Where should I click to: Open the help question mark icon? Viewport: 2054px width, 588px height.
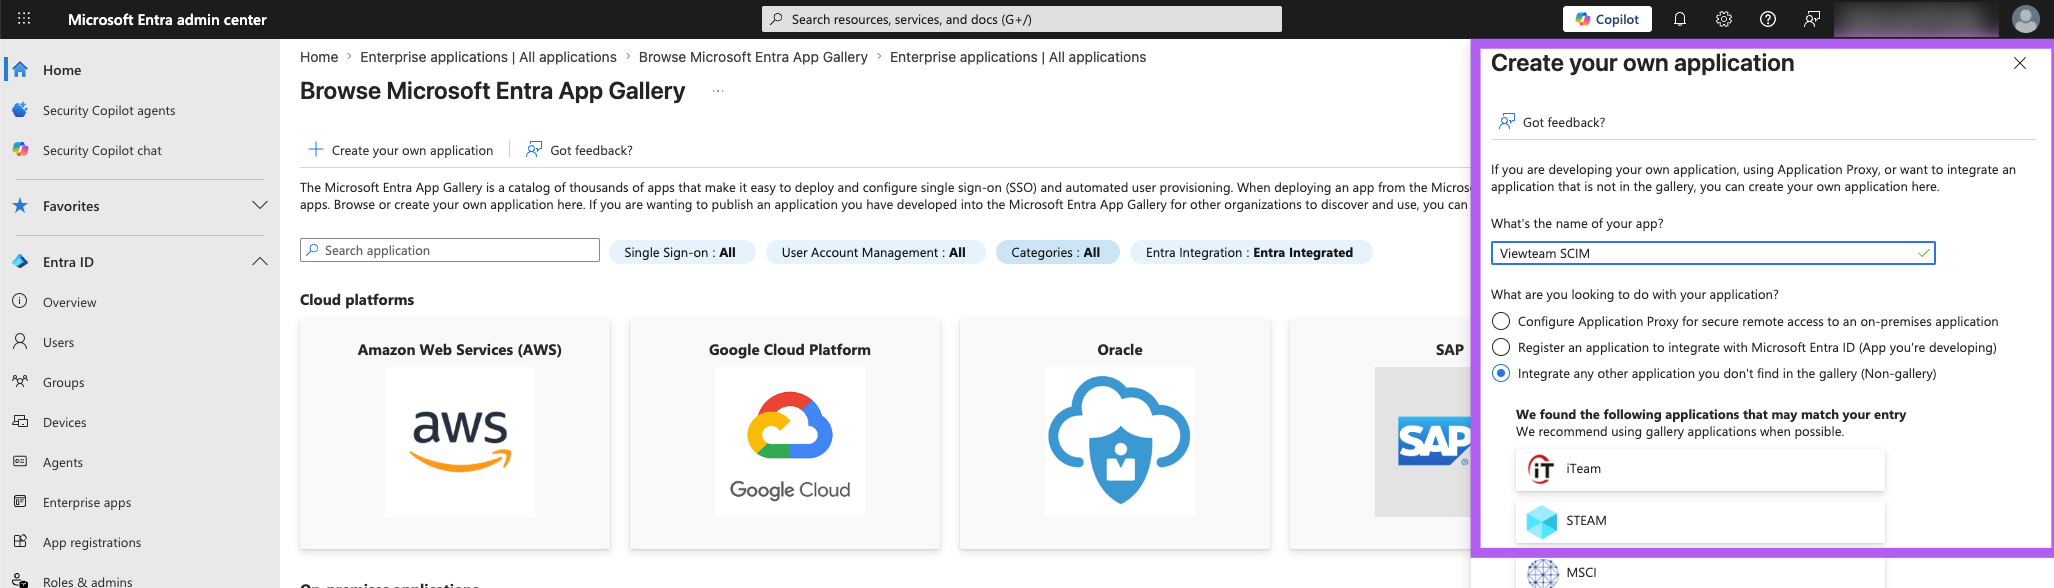tap(1768, 19)
